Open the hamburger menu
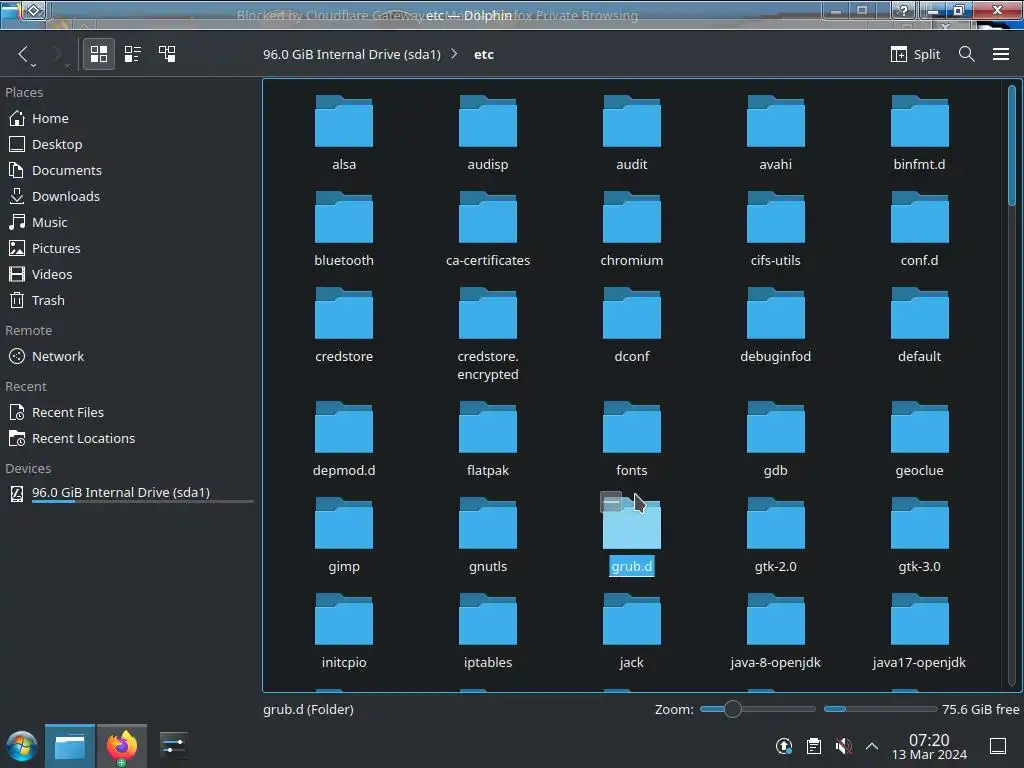The height and width of the screenshot is (768, 1024). [x=1000, y=54]
